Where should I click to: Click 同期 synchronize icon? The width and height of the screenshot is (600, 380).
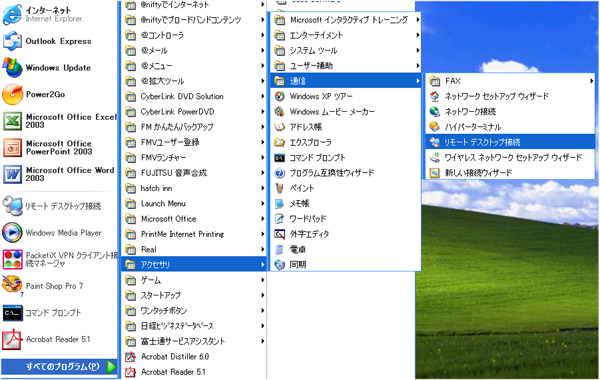click(x=280, y=265)
